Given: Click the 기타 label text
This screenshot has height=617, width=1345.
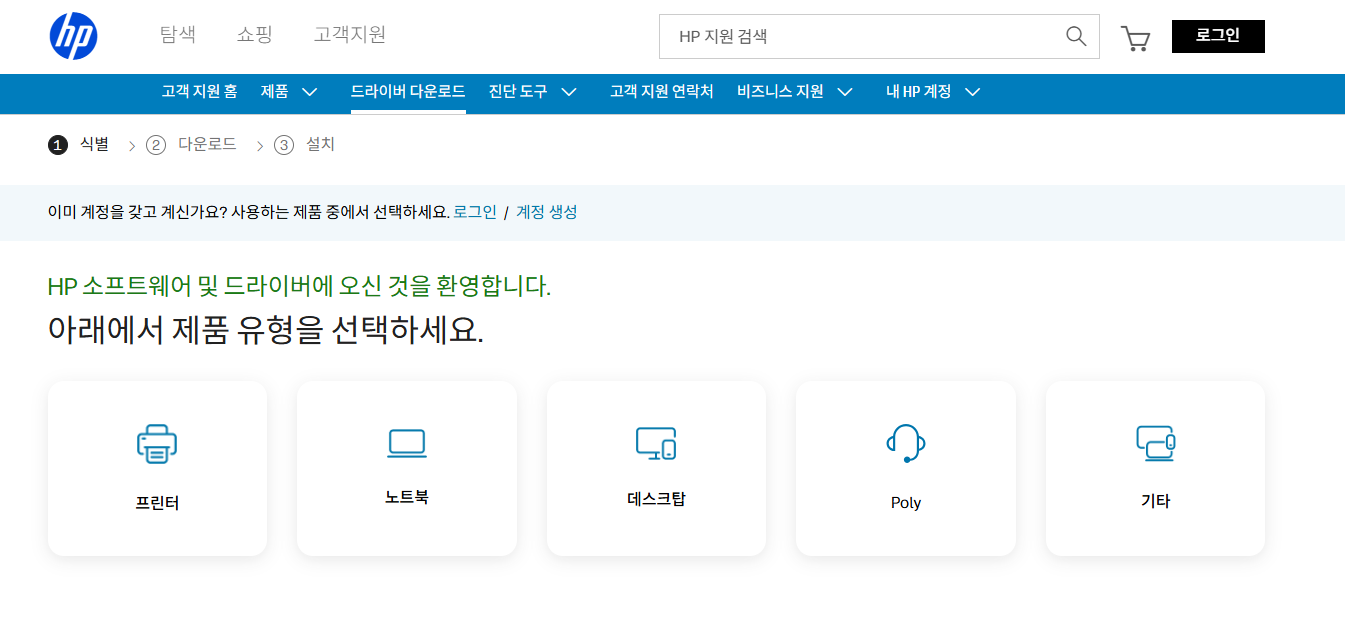Looking at the screenshot, I should 1155,501.
